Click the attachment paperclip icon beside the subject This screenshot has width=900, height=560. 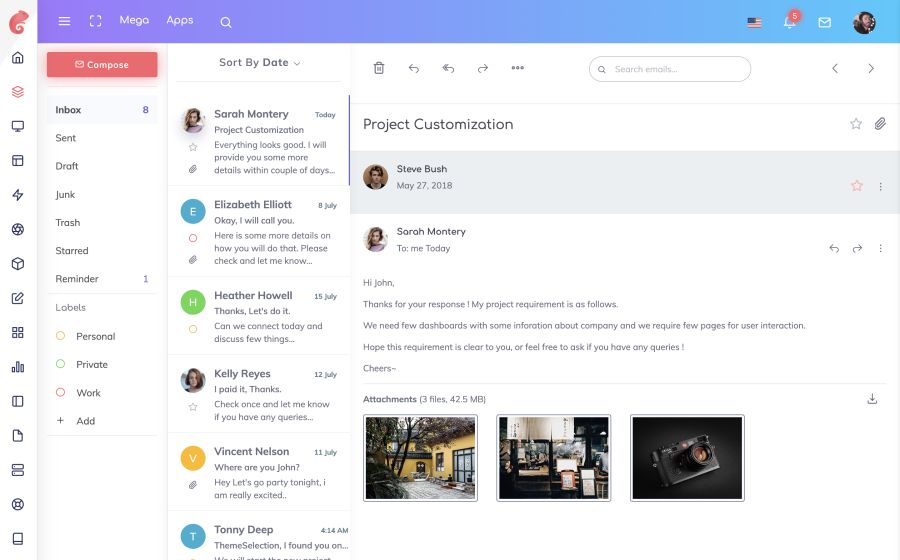(x=880, y=124)
